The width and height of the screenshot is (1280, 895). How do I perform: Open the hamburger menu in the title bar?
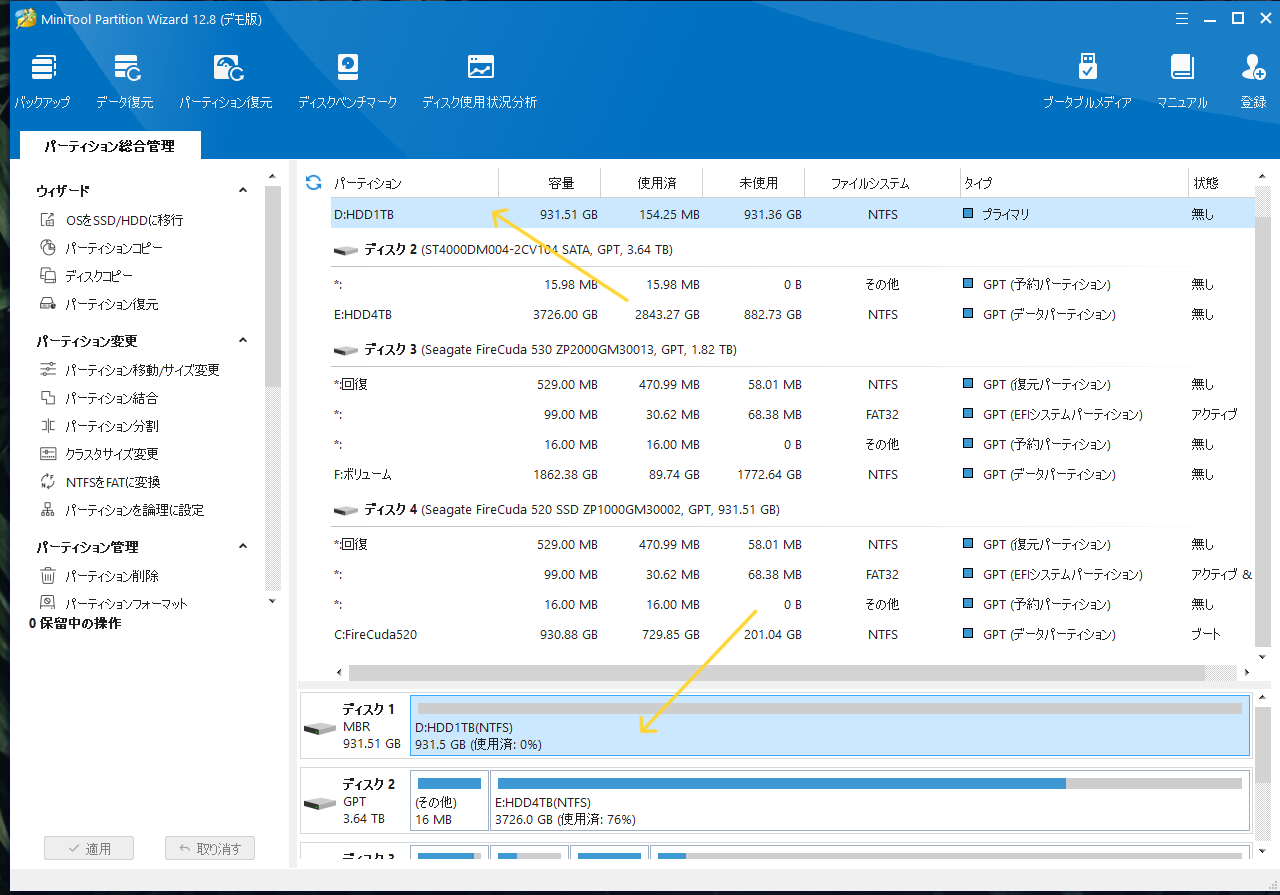click(1181, 18)
